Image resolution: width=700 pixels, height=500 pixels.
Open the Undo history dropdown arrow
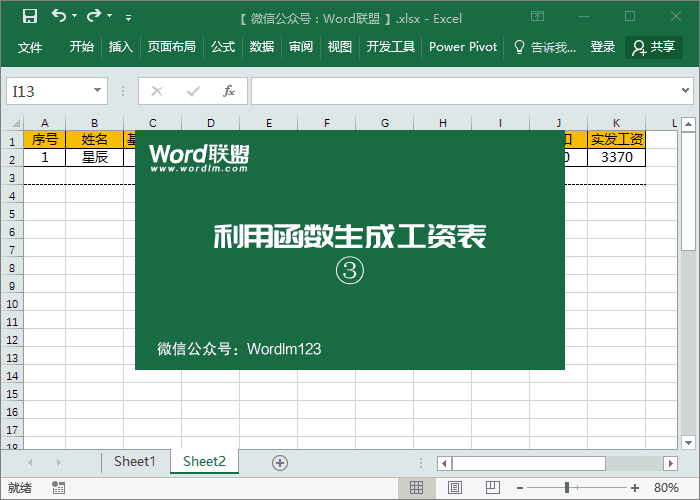(76, 17)
